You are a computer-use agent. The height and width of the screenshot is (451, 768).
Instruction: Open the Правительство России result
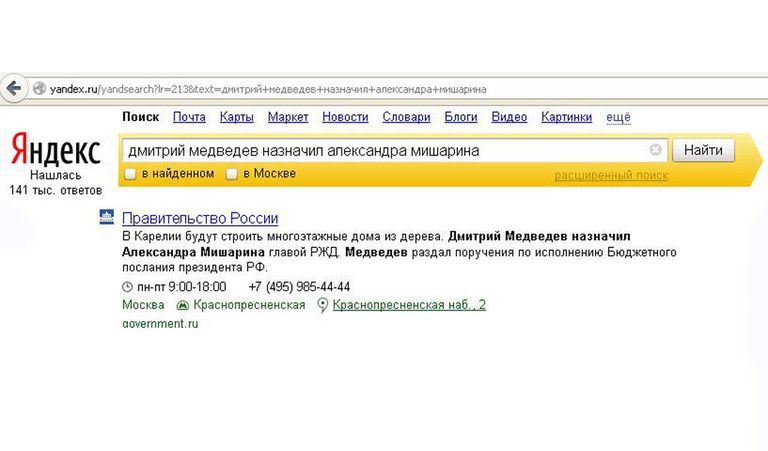[200, 218]
